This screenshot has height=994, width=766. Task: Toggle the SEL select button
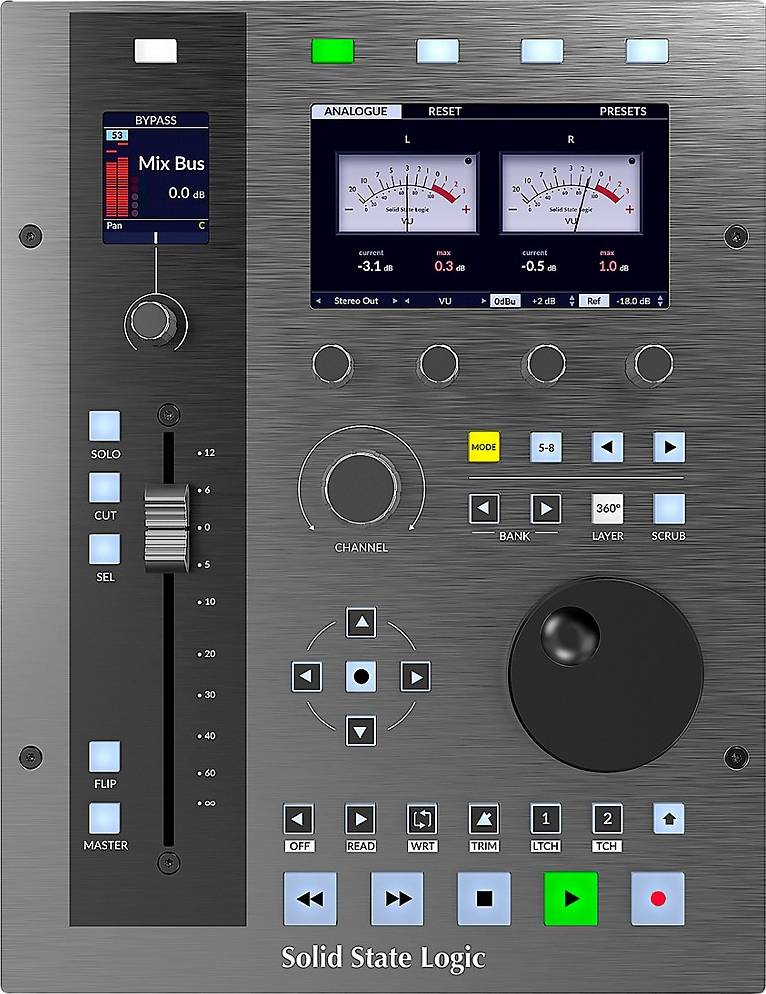[x=105, y=549]
